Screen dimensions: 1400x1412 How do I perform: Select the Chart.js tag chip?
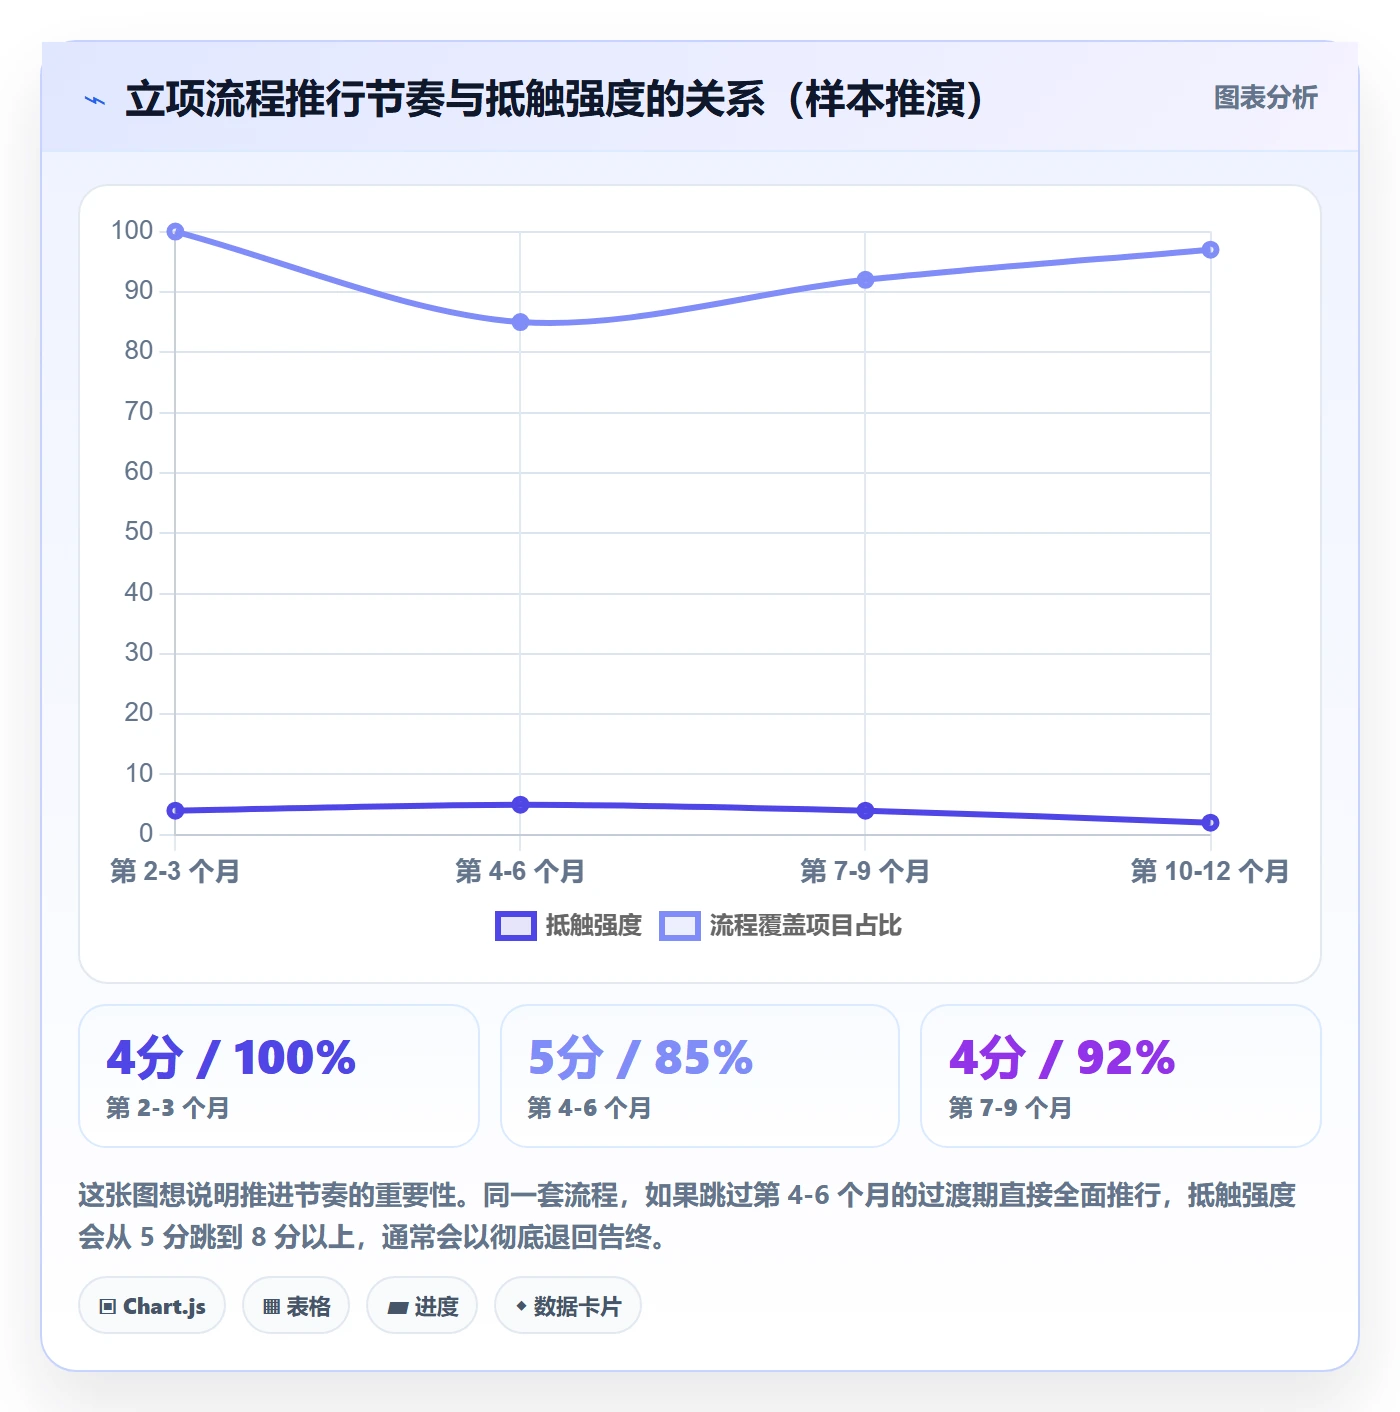(152, 1306)
